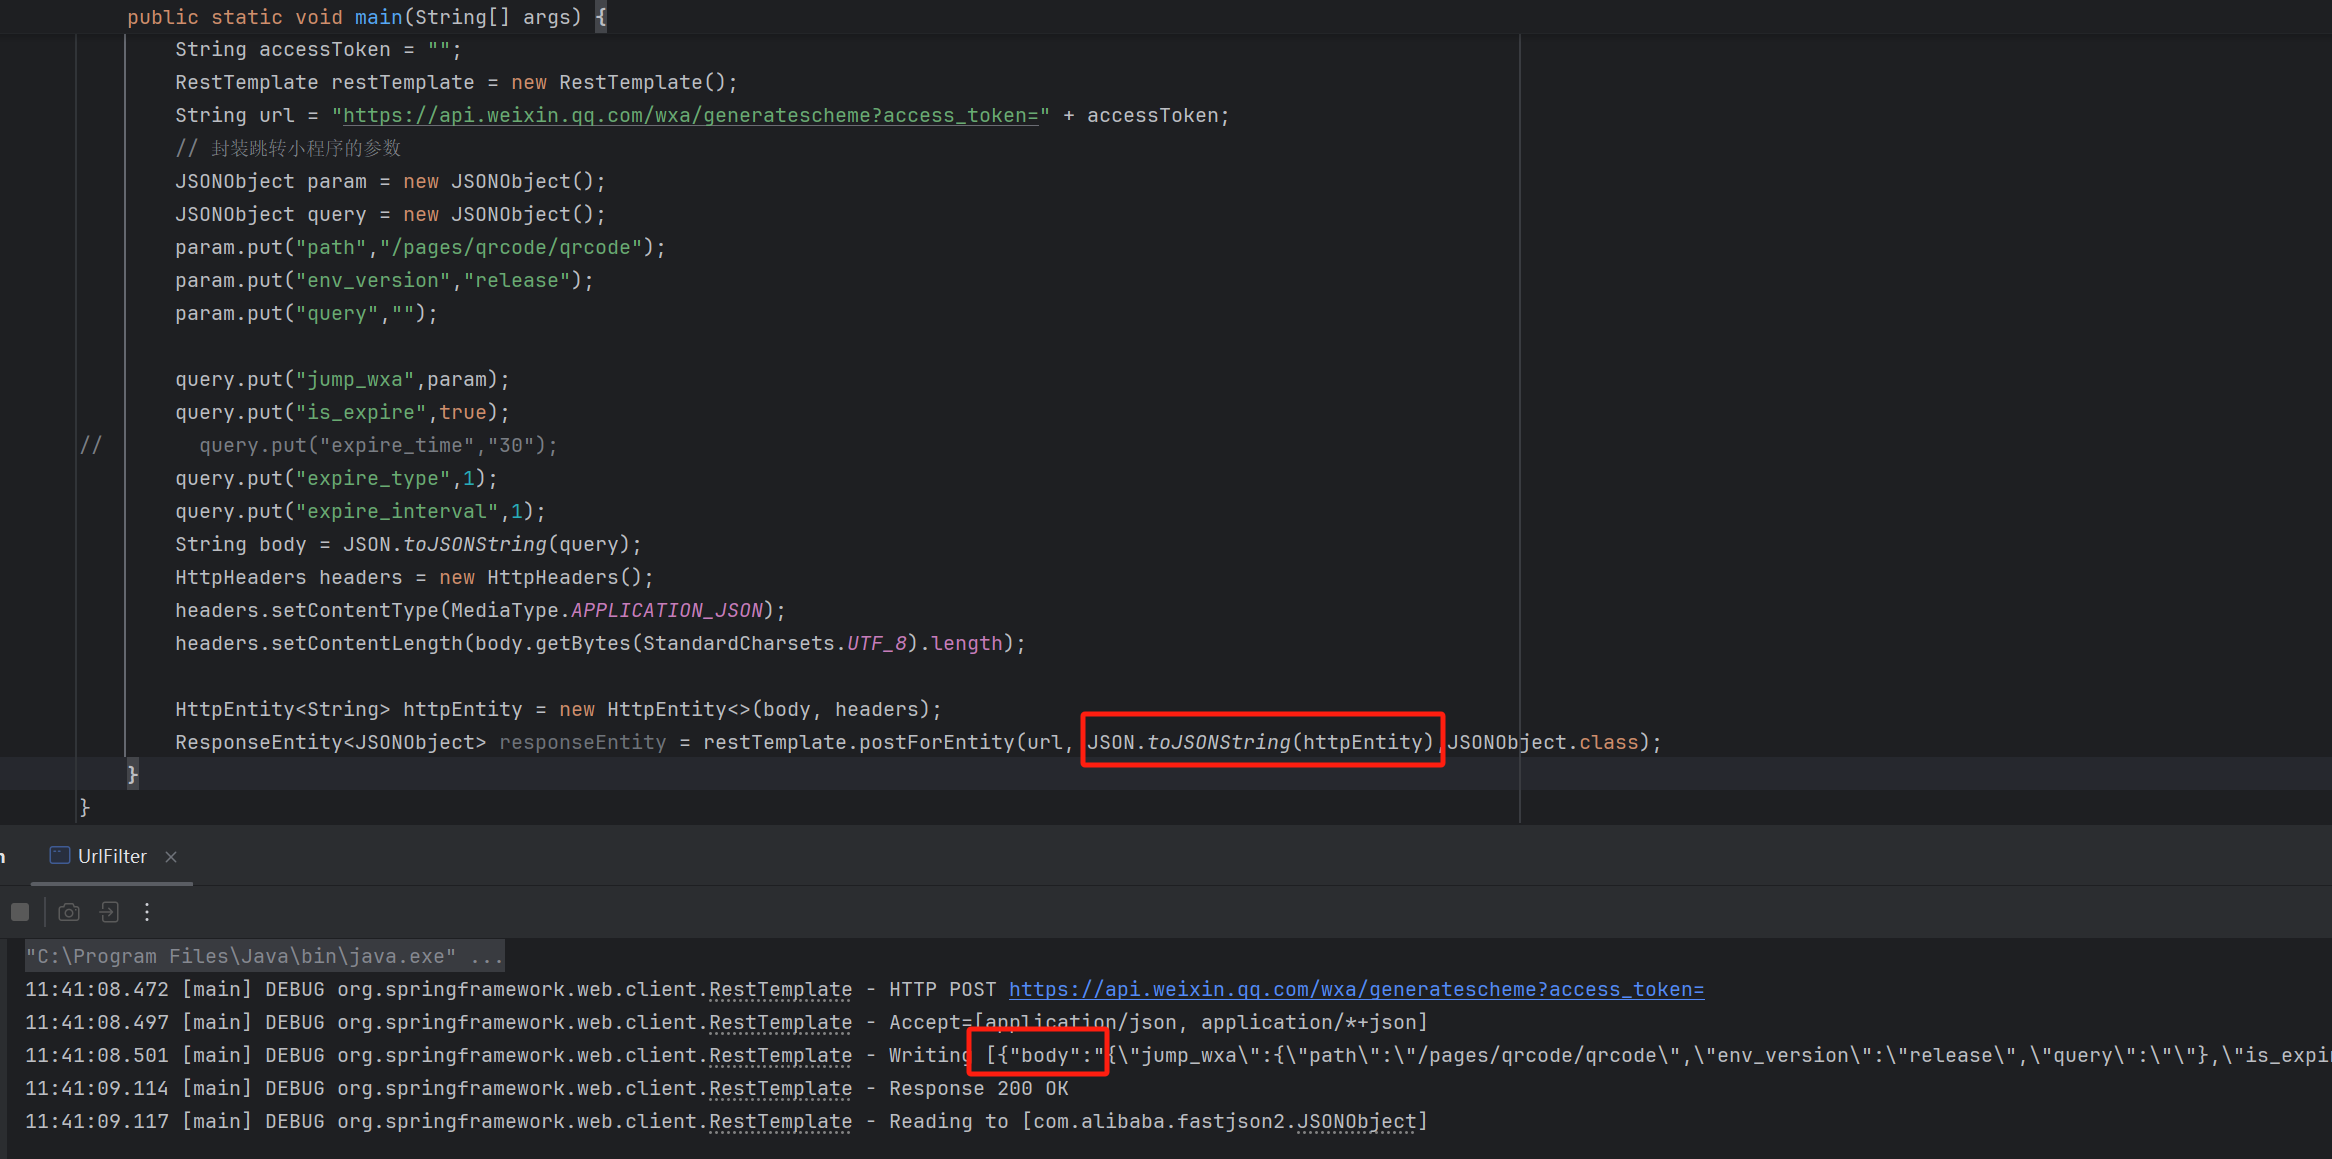The width and height of the screenshot is (2332, 1159).
Task: Click the "body" text in Writing log line
Action: point(1043,1056)
